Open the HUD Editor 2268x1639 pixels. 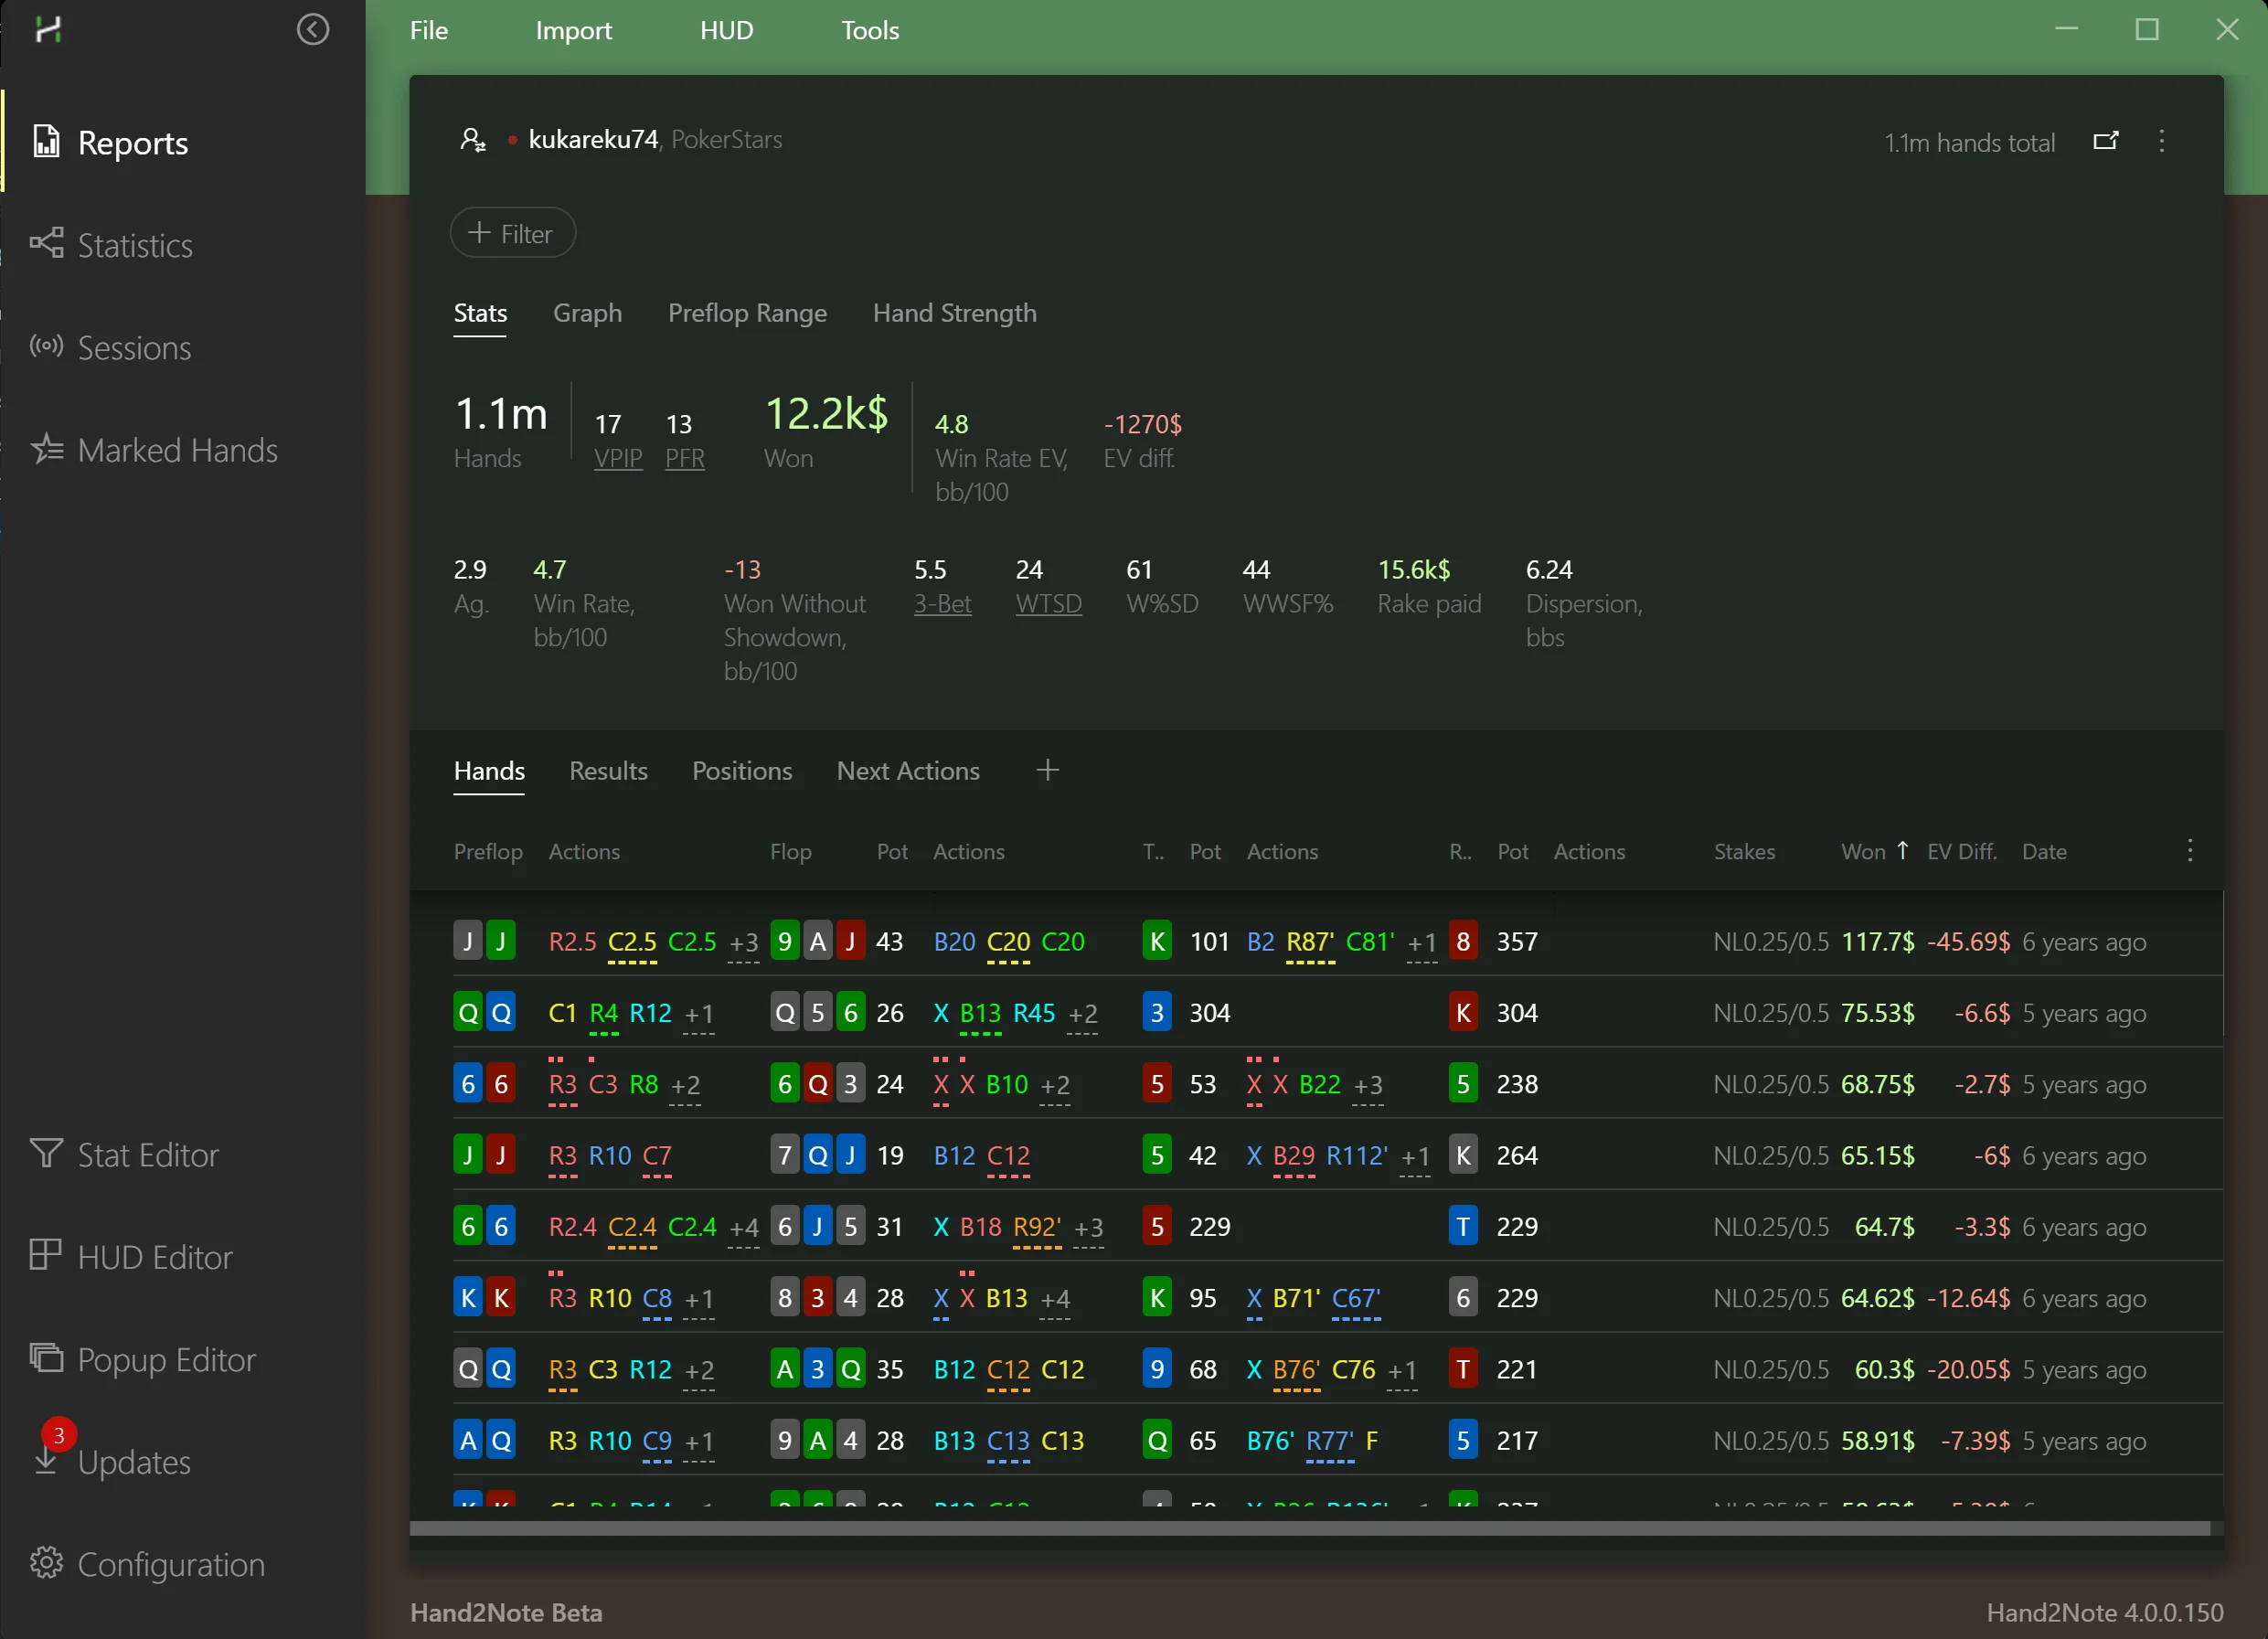click(x=154, y=1257)
